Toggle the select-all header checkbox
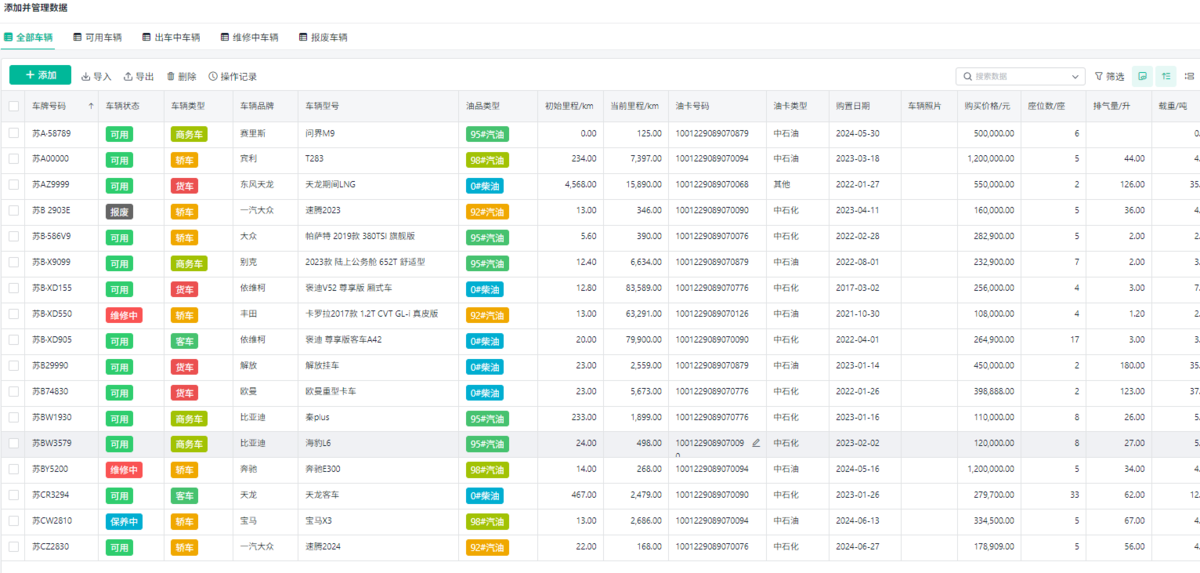 tap(14, 106)
